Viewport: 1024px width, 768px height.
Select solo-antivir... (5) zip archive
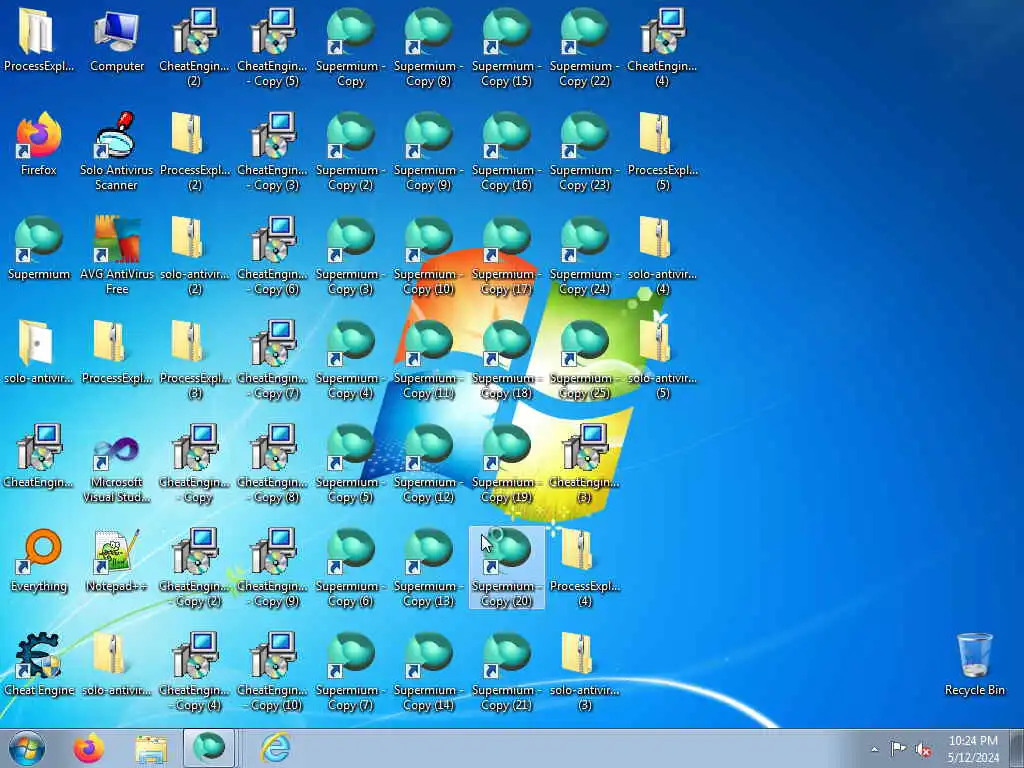coord(662,360)
